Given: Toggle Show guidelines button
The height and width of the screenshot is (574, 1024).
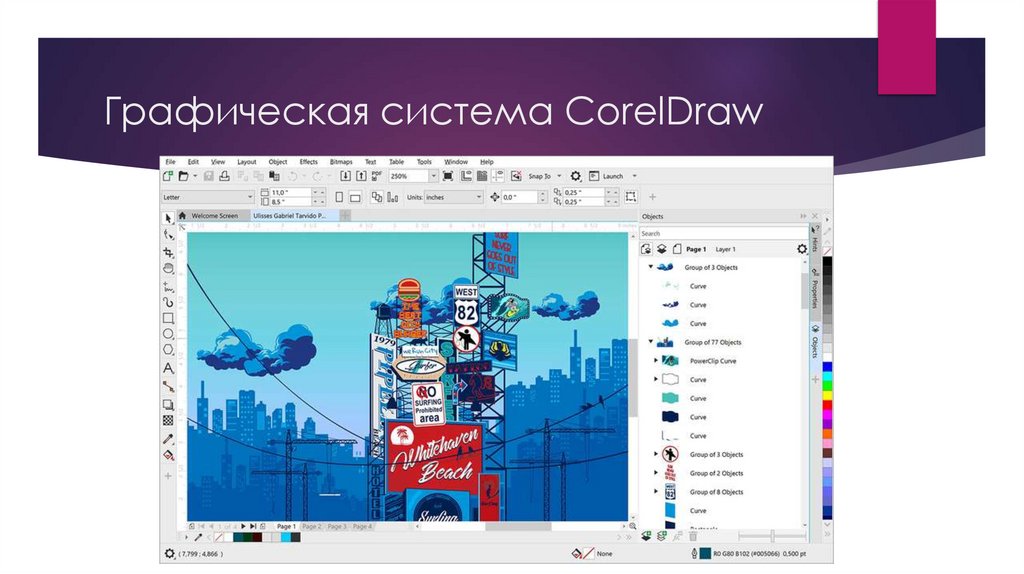Looking at the screenshot, I should pos(498,176).
